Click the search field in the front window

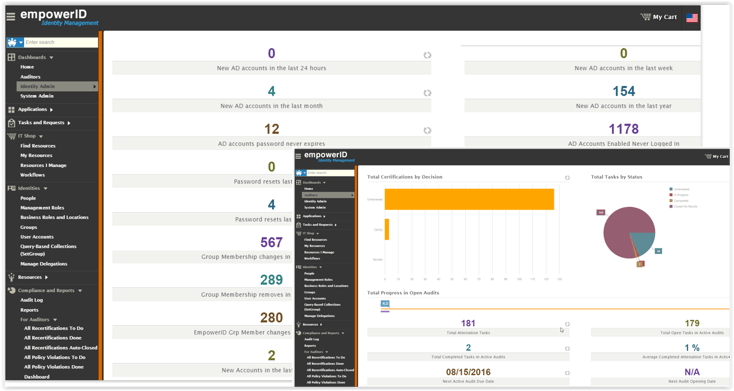(x=330, y=173)
